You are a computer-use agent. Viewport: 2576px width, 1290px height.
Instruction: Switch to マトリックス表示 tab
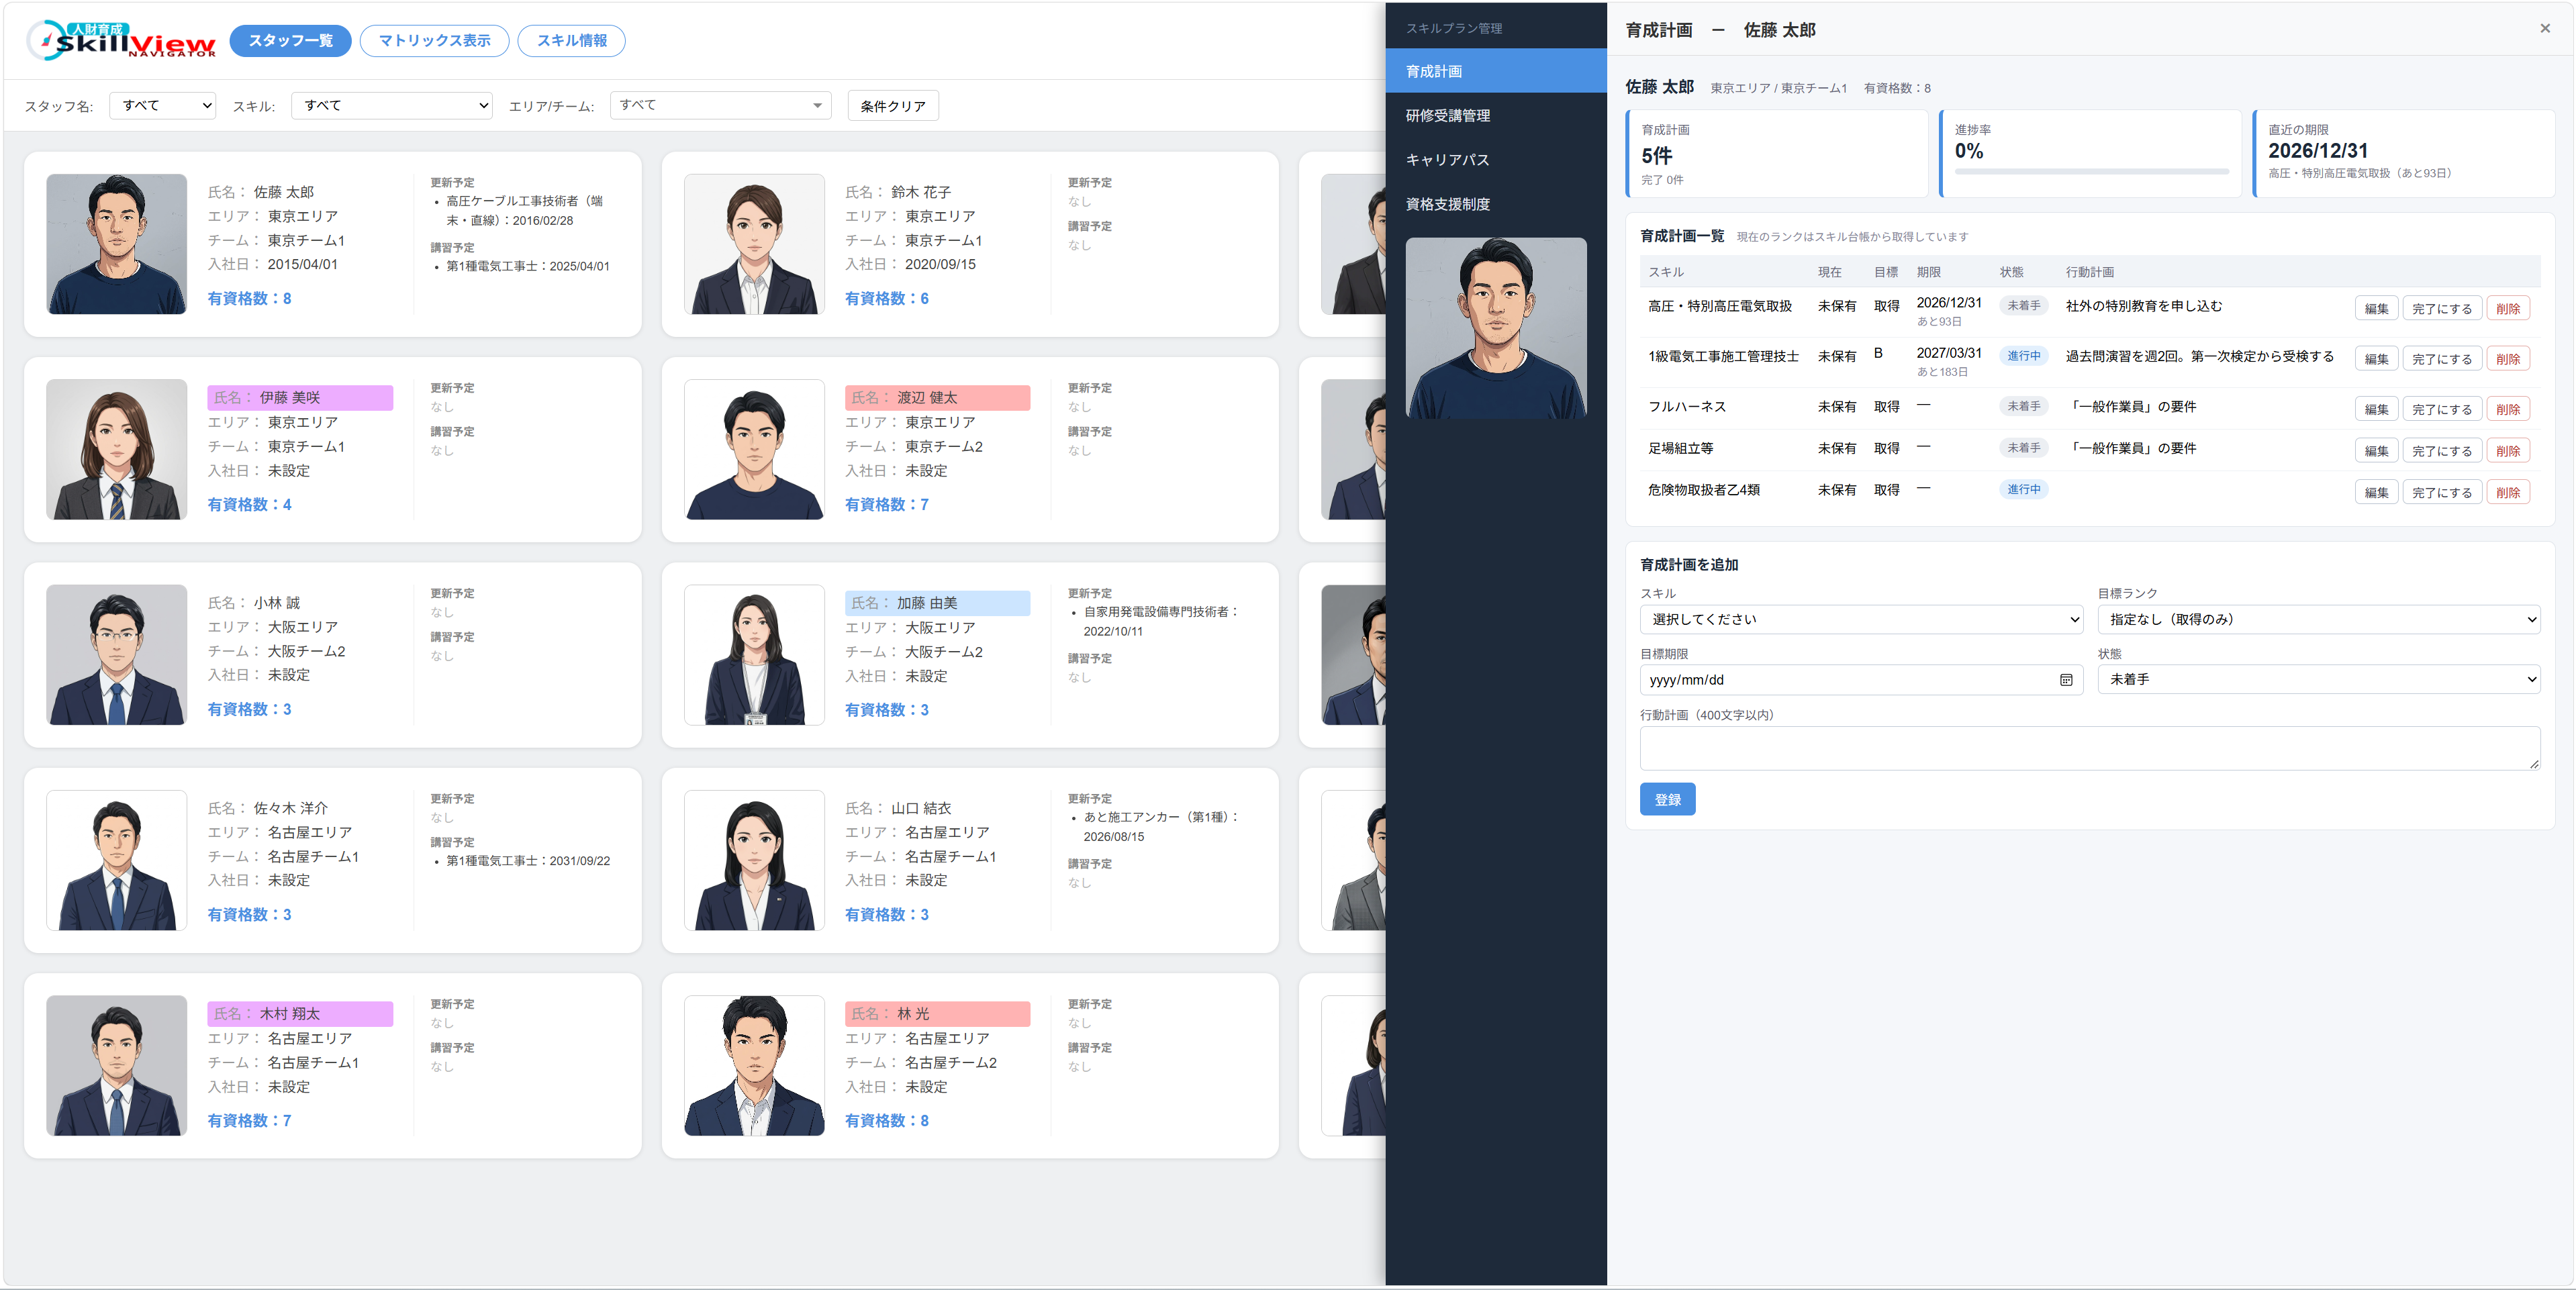434,41
